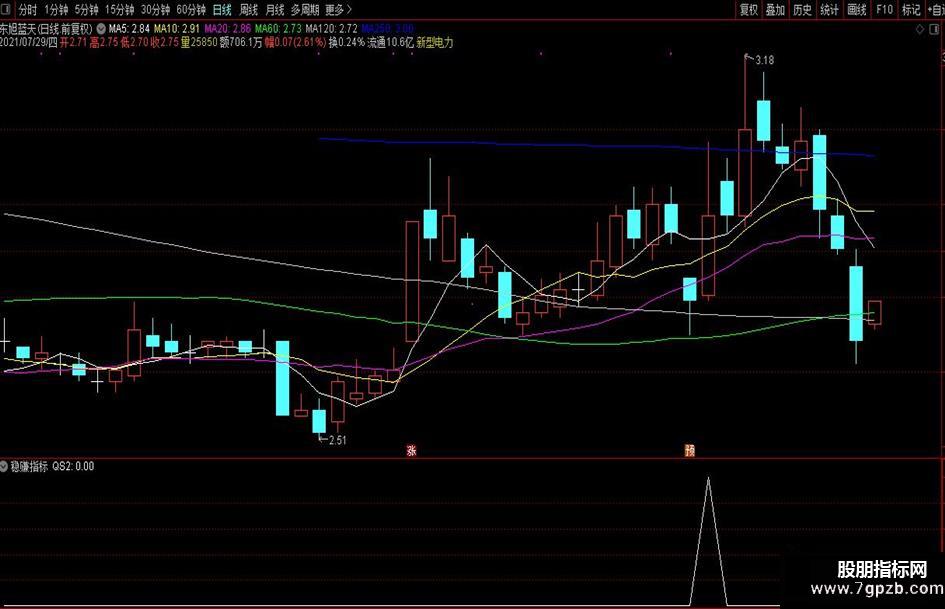Open the settings icon beside 稳赚指标
This screenshot has width=945, height=609.
click(x=4, y=467)
